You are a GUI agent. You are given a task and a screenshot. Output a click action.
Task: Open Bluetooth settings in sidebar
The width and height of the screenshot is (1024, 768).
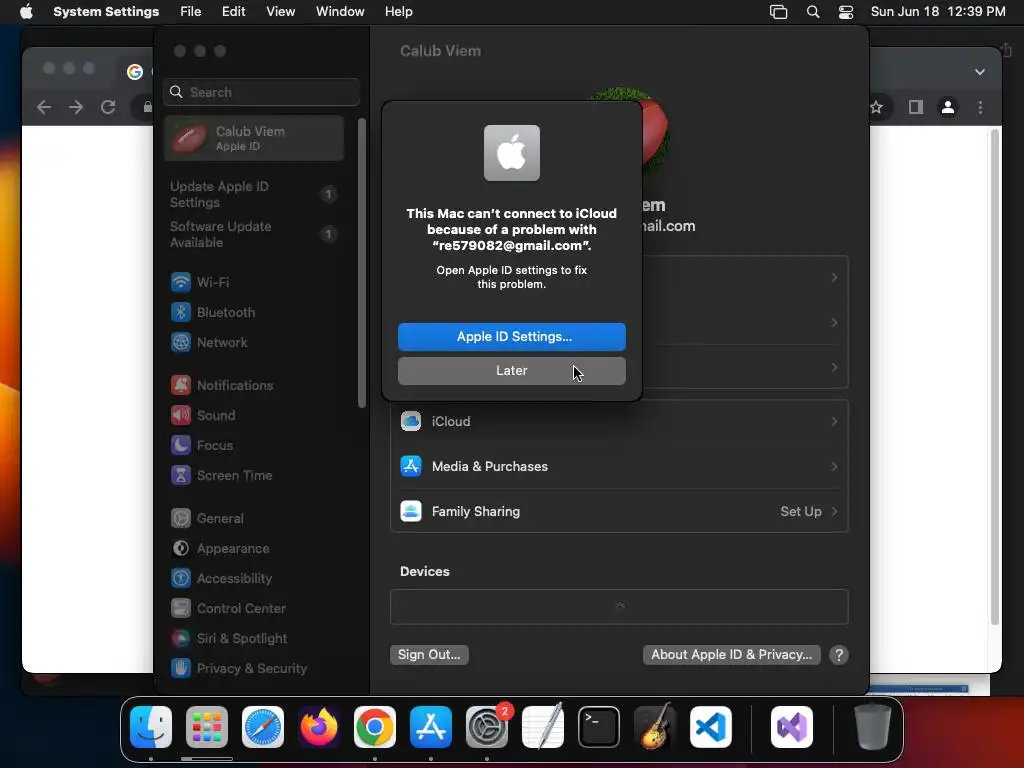pyautogui.click(x=213, y=312)
